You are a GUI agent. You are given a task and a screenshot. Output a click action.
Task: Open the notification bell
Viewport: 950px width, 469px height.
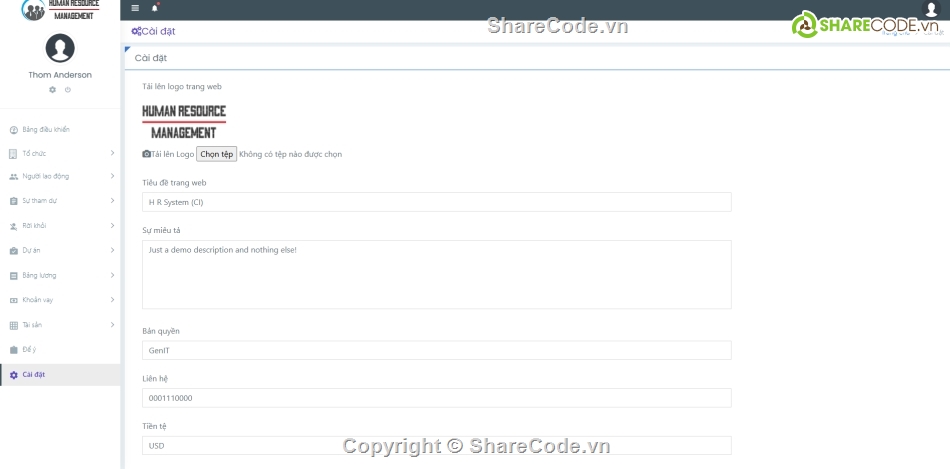pyautogui.click(x=155, y=8)
